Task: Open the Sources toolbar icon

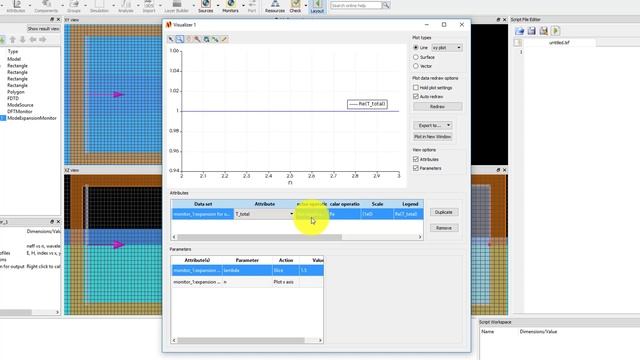Action: 206,6
